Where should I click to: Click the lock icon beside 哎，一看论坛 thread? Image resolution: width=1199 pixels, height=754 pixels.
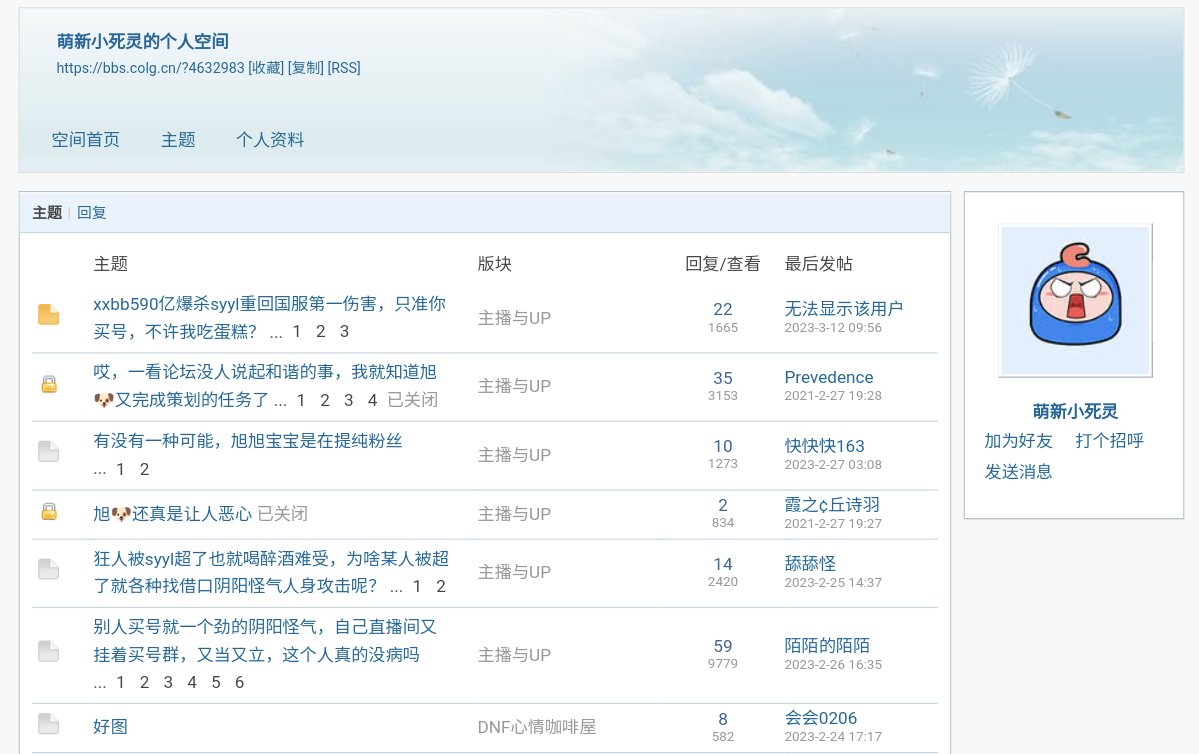[x=49, y=384]
